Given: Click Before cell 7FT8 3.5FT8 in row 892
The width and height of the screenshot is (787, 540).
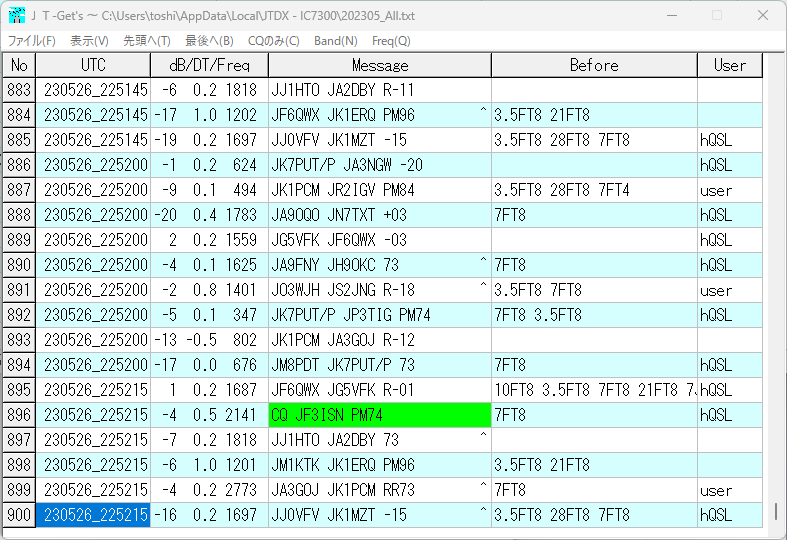Looking at the screenshot, I should click(x=594, y=315).
